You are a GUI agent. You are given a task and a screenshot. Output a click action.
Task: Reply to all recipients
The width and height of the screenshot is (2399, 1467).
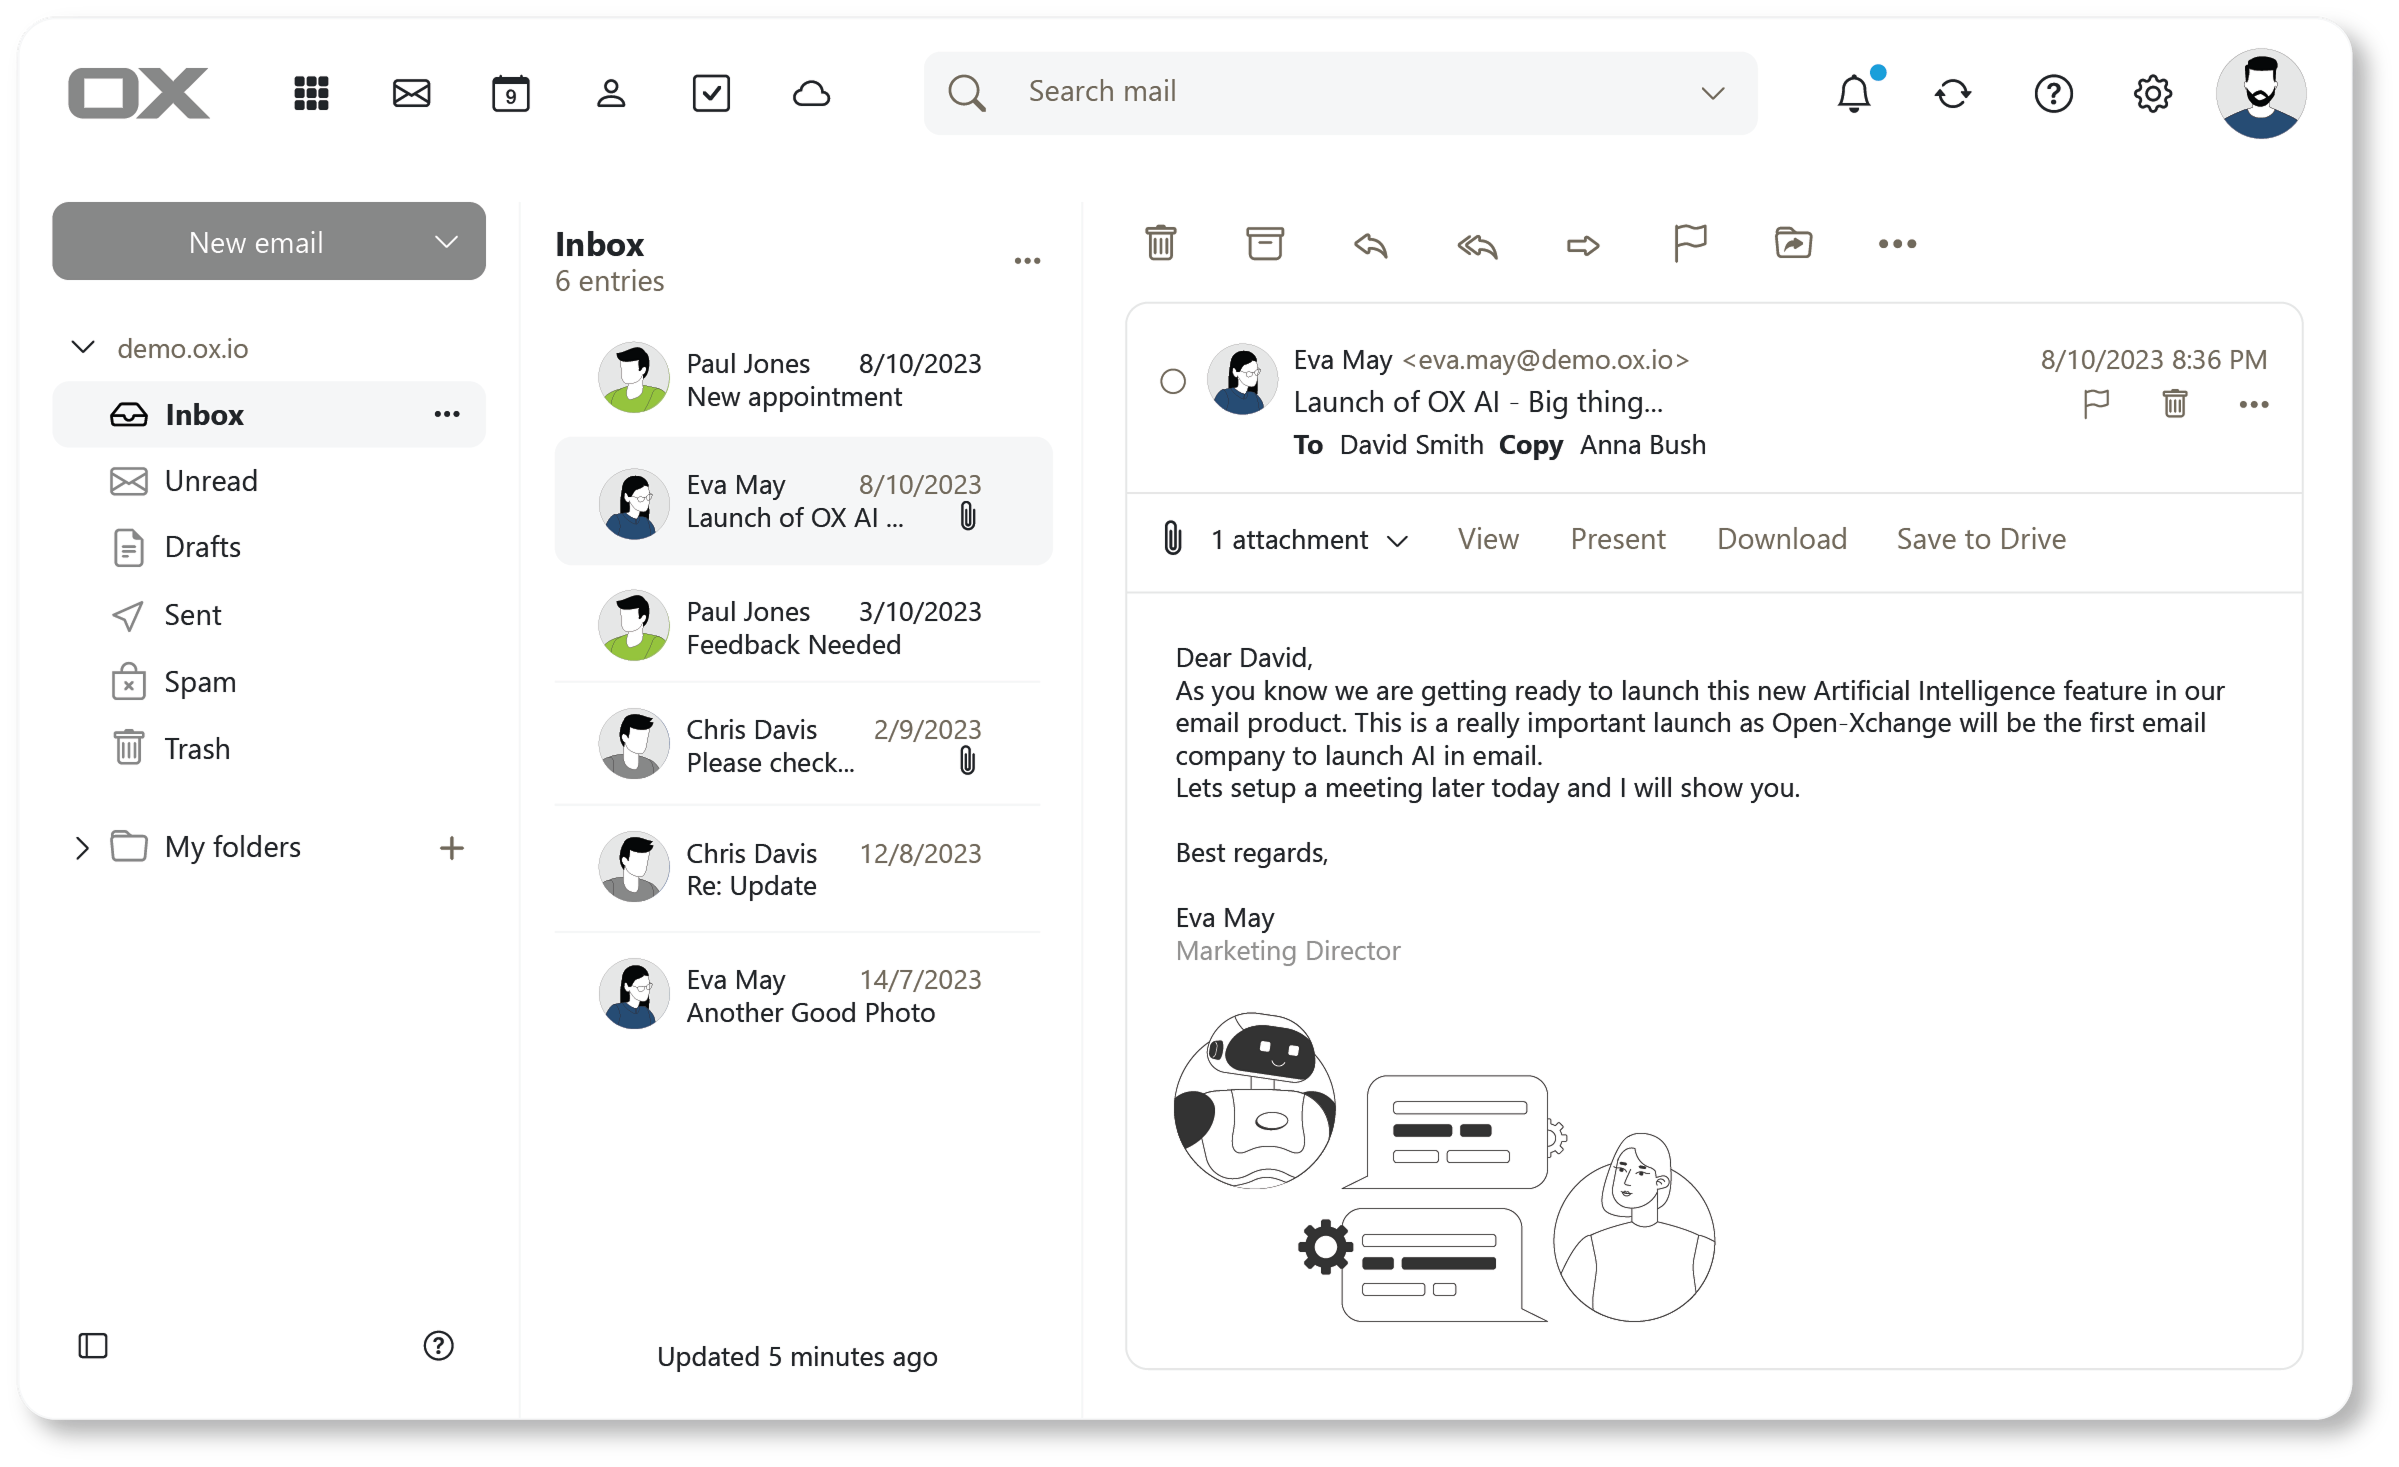coord(1477,245)
